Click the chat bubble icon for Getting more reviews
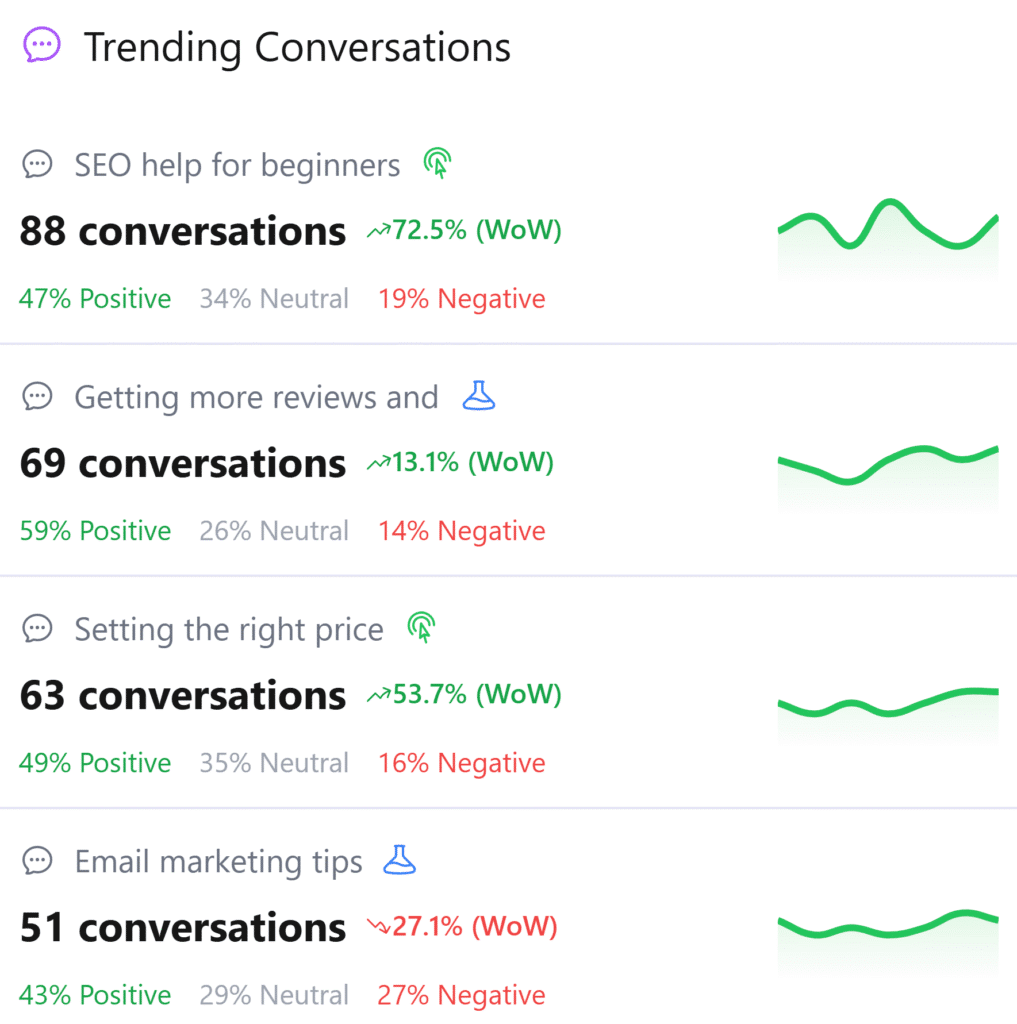Screen dimensions: 1017x1024 coord(37,396)
